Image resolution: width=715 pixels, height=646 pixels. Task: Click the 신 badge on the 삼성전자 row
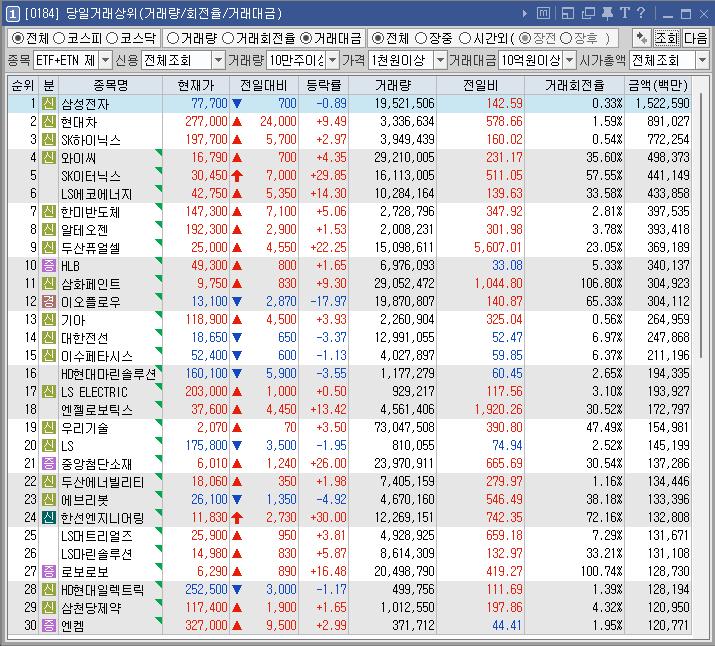(x=49, y=103)
